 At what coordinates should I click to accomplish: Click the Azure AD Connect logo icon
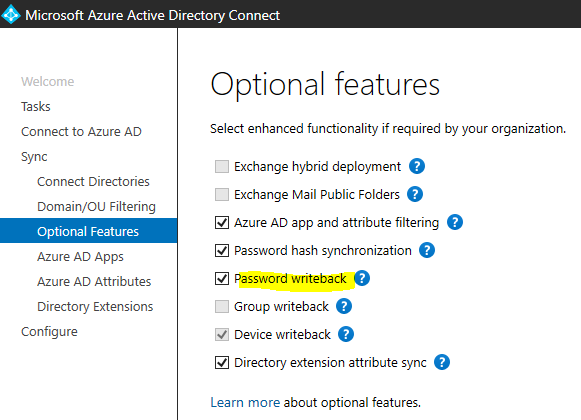11,14
